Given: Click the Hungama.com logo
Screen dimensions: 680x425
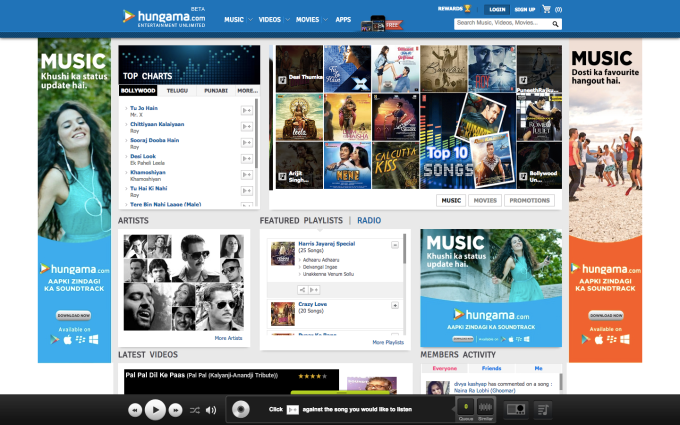Looking at the screenshot, I should click(x=164, y=18).
